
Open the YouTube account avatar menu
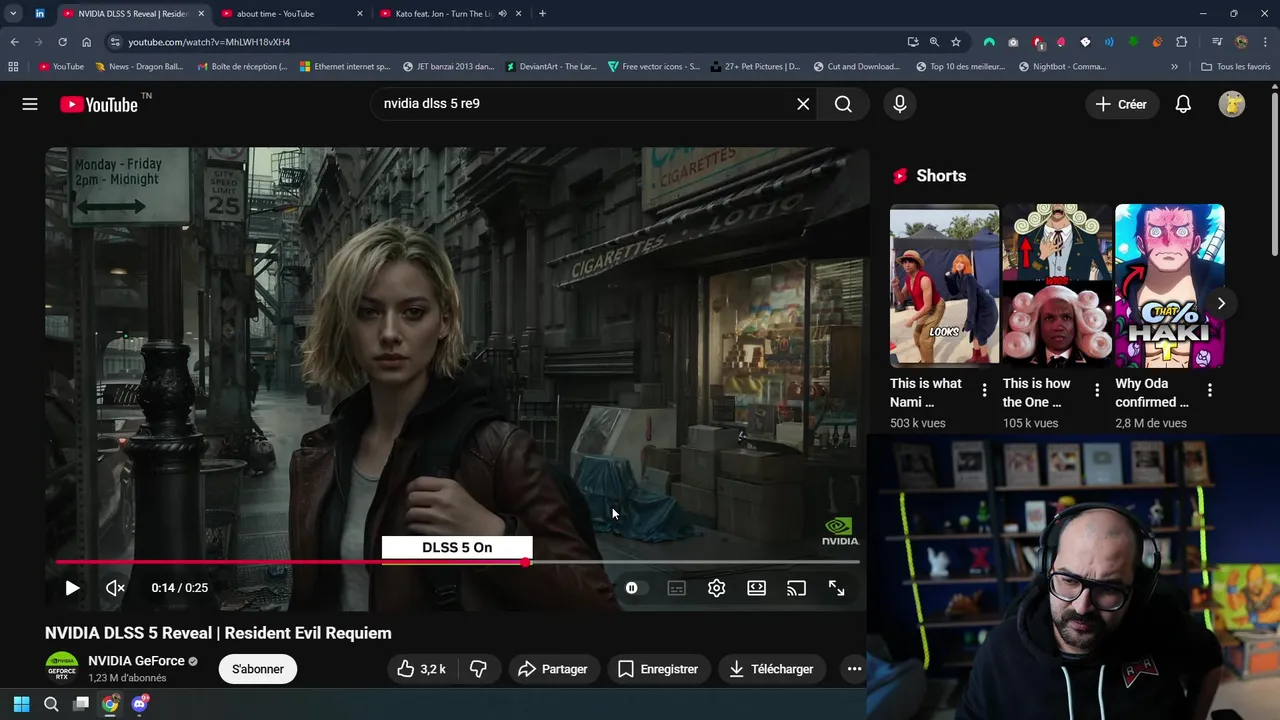coord(1232,104)
